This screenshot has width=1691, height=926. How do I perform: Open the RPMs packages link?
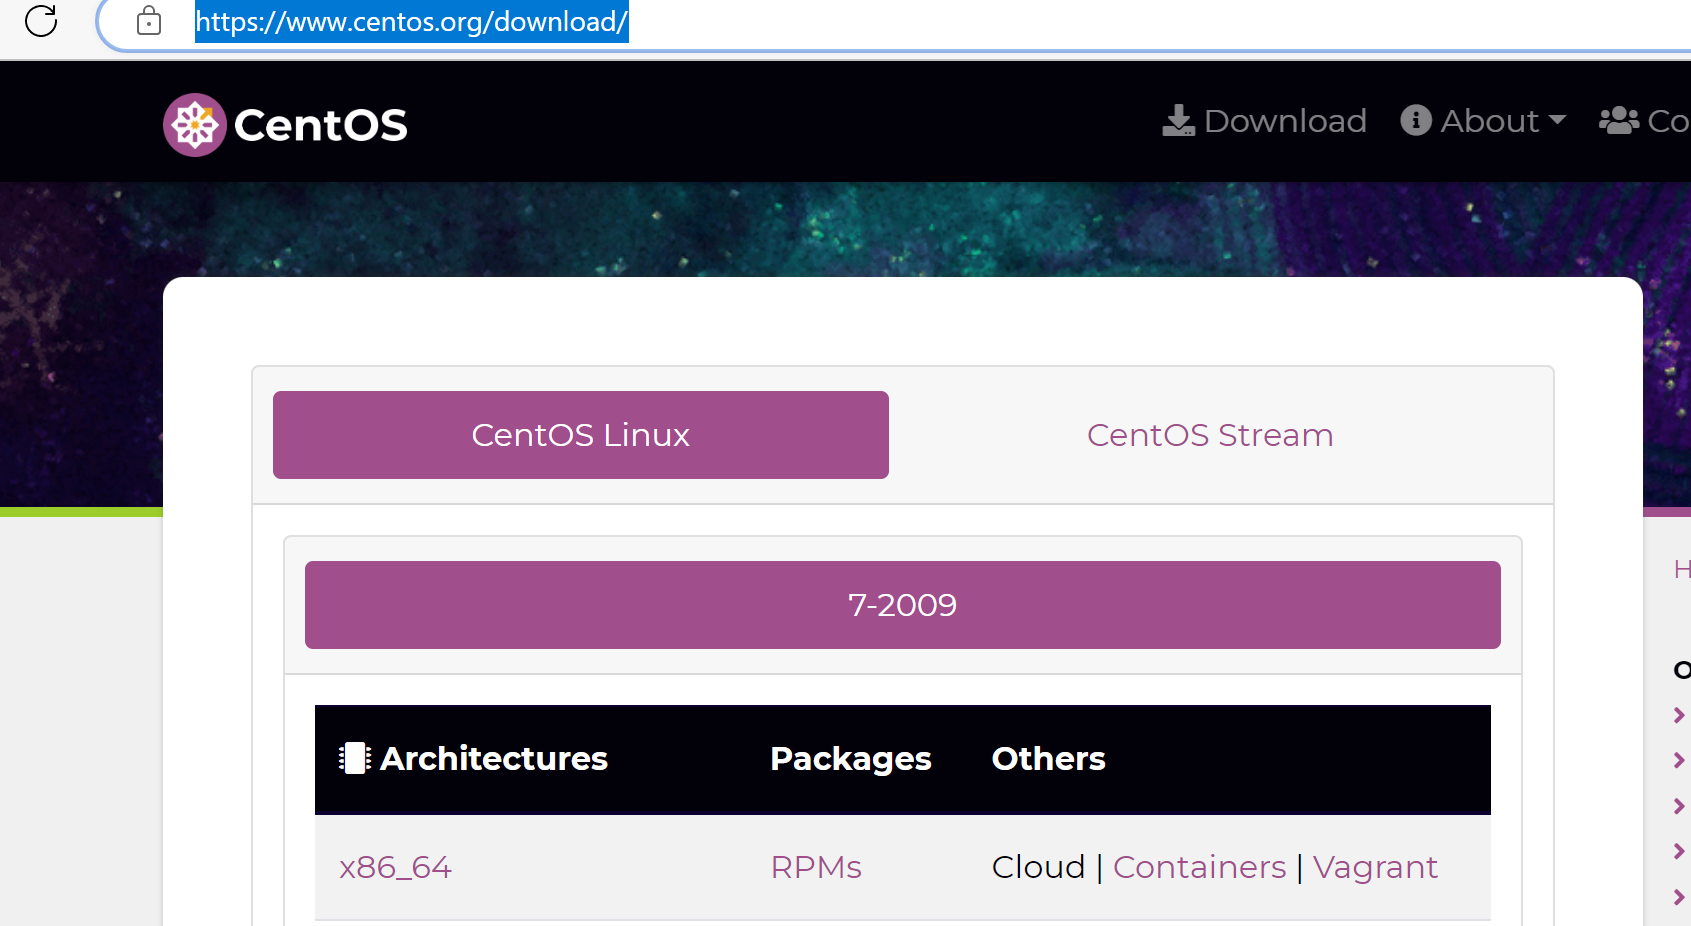(x=816, y=867)
